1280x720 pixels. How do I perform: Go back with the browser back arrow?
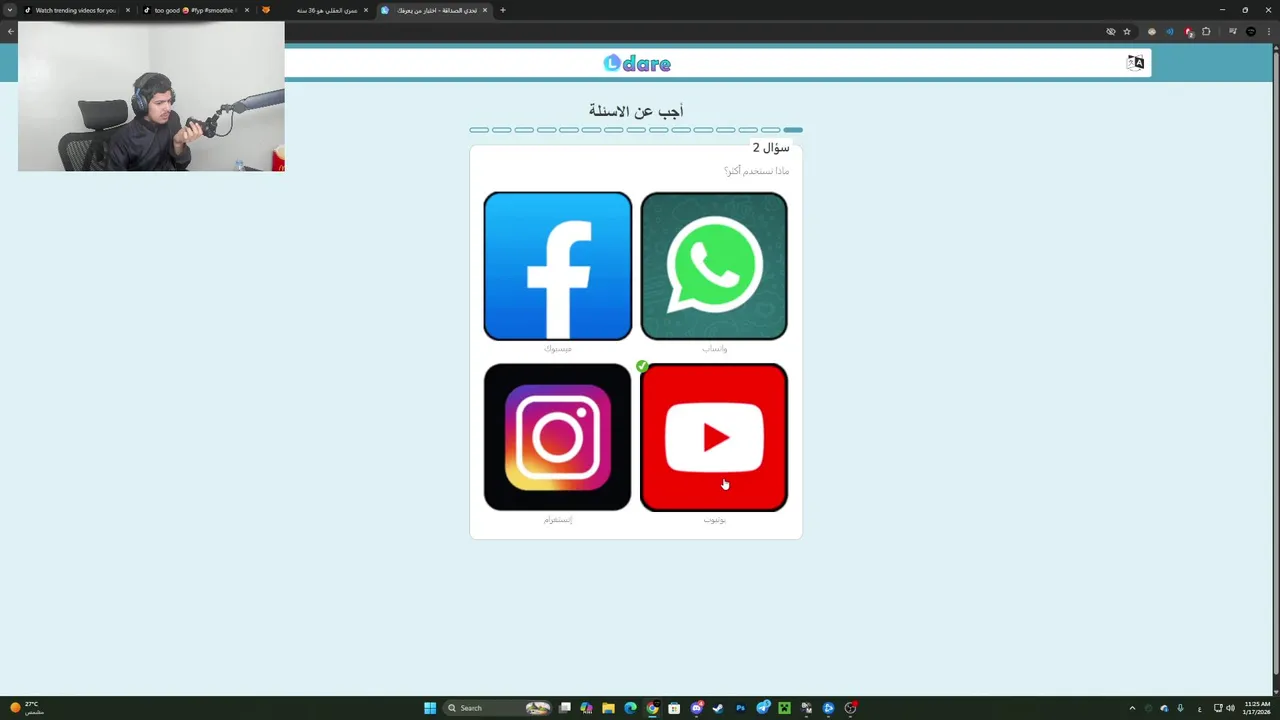point(10,31)
